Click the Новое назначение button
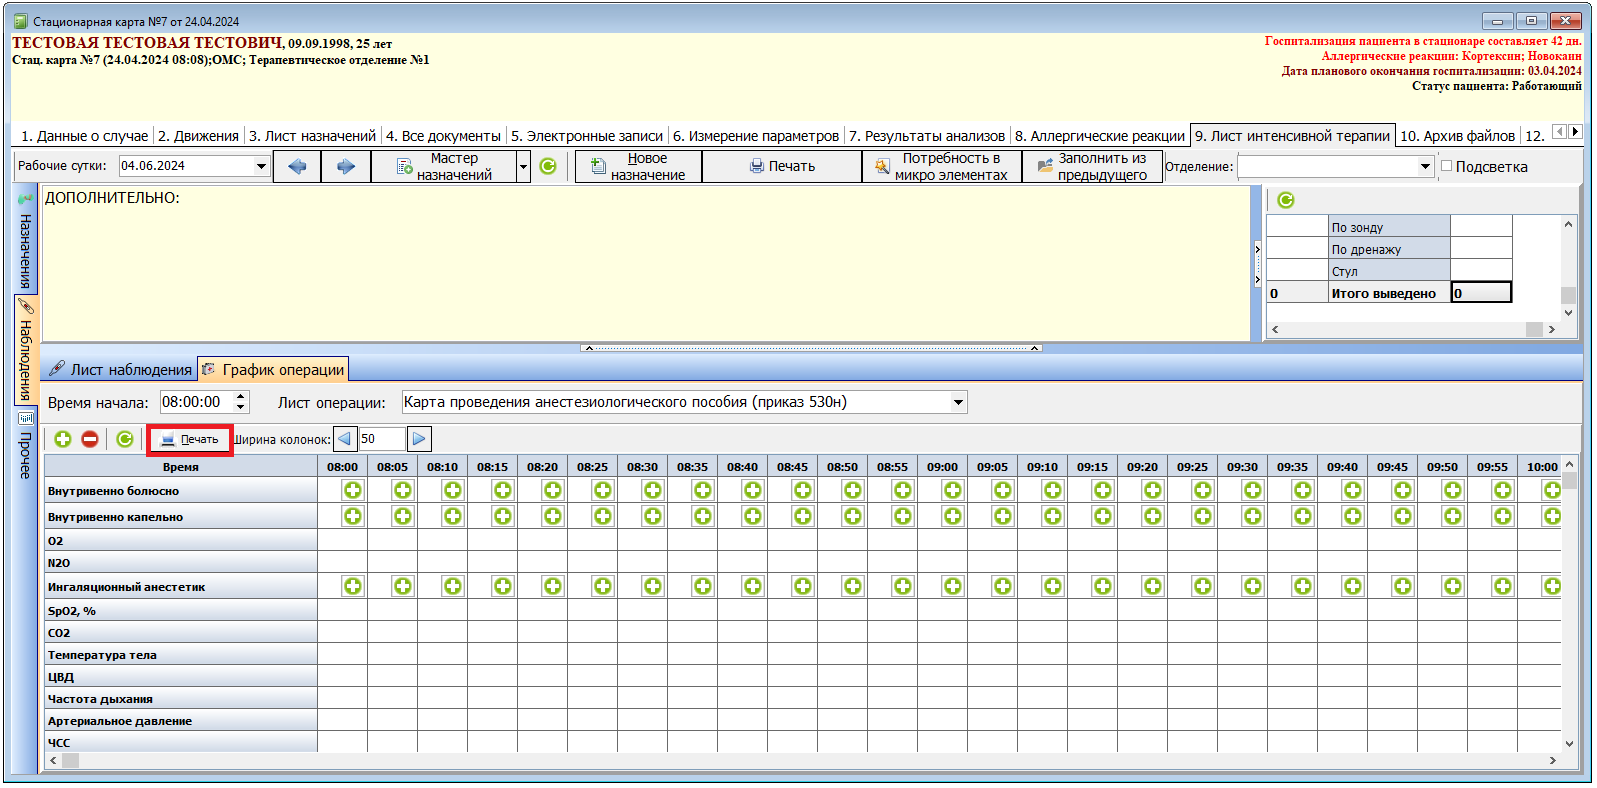1597x788 pixels. pos(639,166)
